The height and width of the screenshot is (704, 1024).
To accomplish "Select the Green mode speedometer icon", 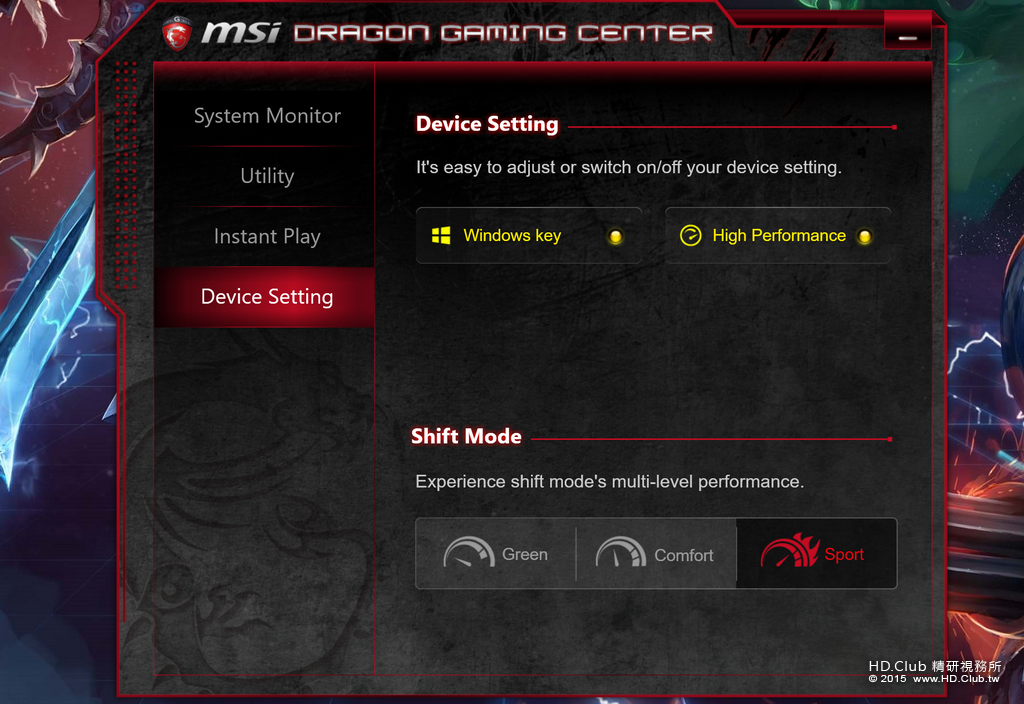I will [468, 552].
